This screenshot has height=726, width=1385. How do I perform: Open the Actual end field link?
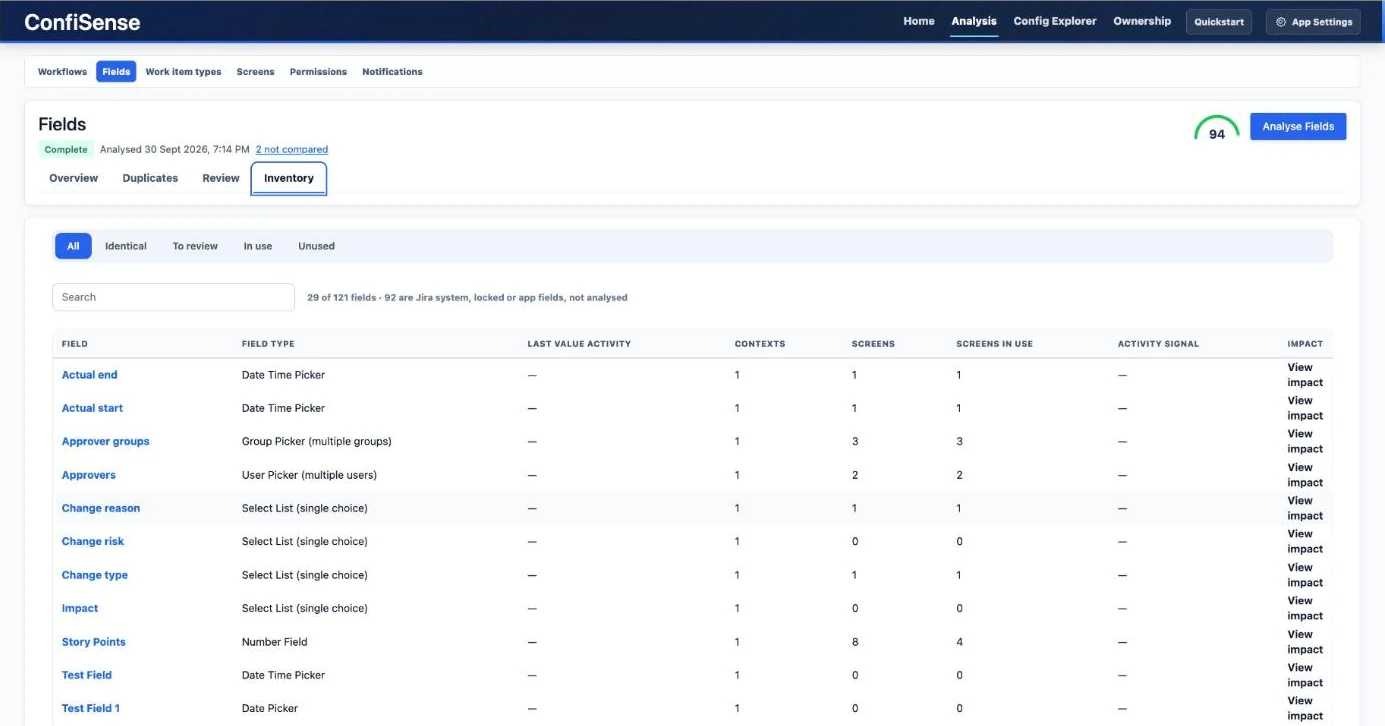[90, 375]
